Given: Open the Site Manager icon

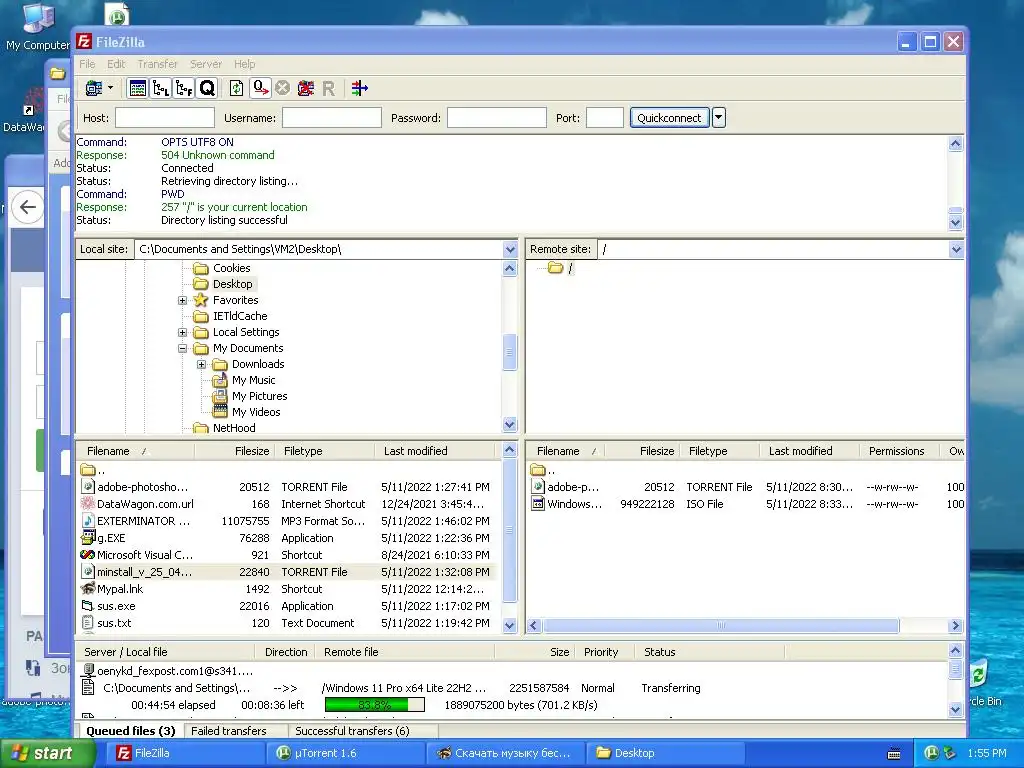Looking at the screenshot, I should (94, 88).
